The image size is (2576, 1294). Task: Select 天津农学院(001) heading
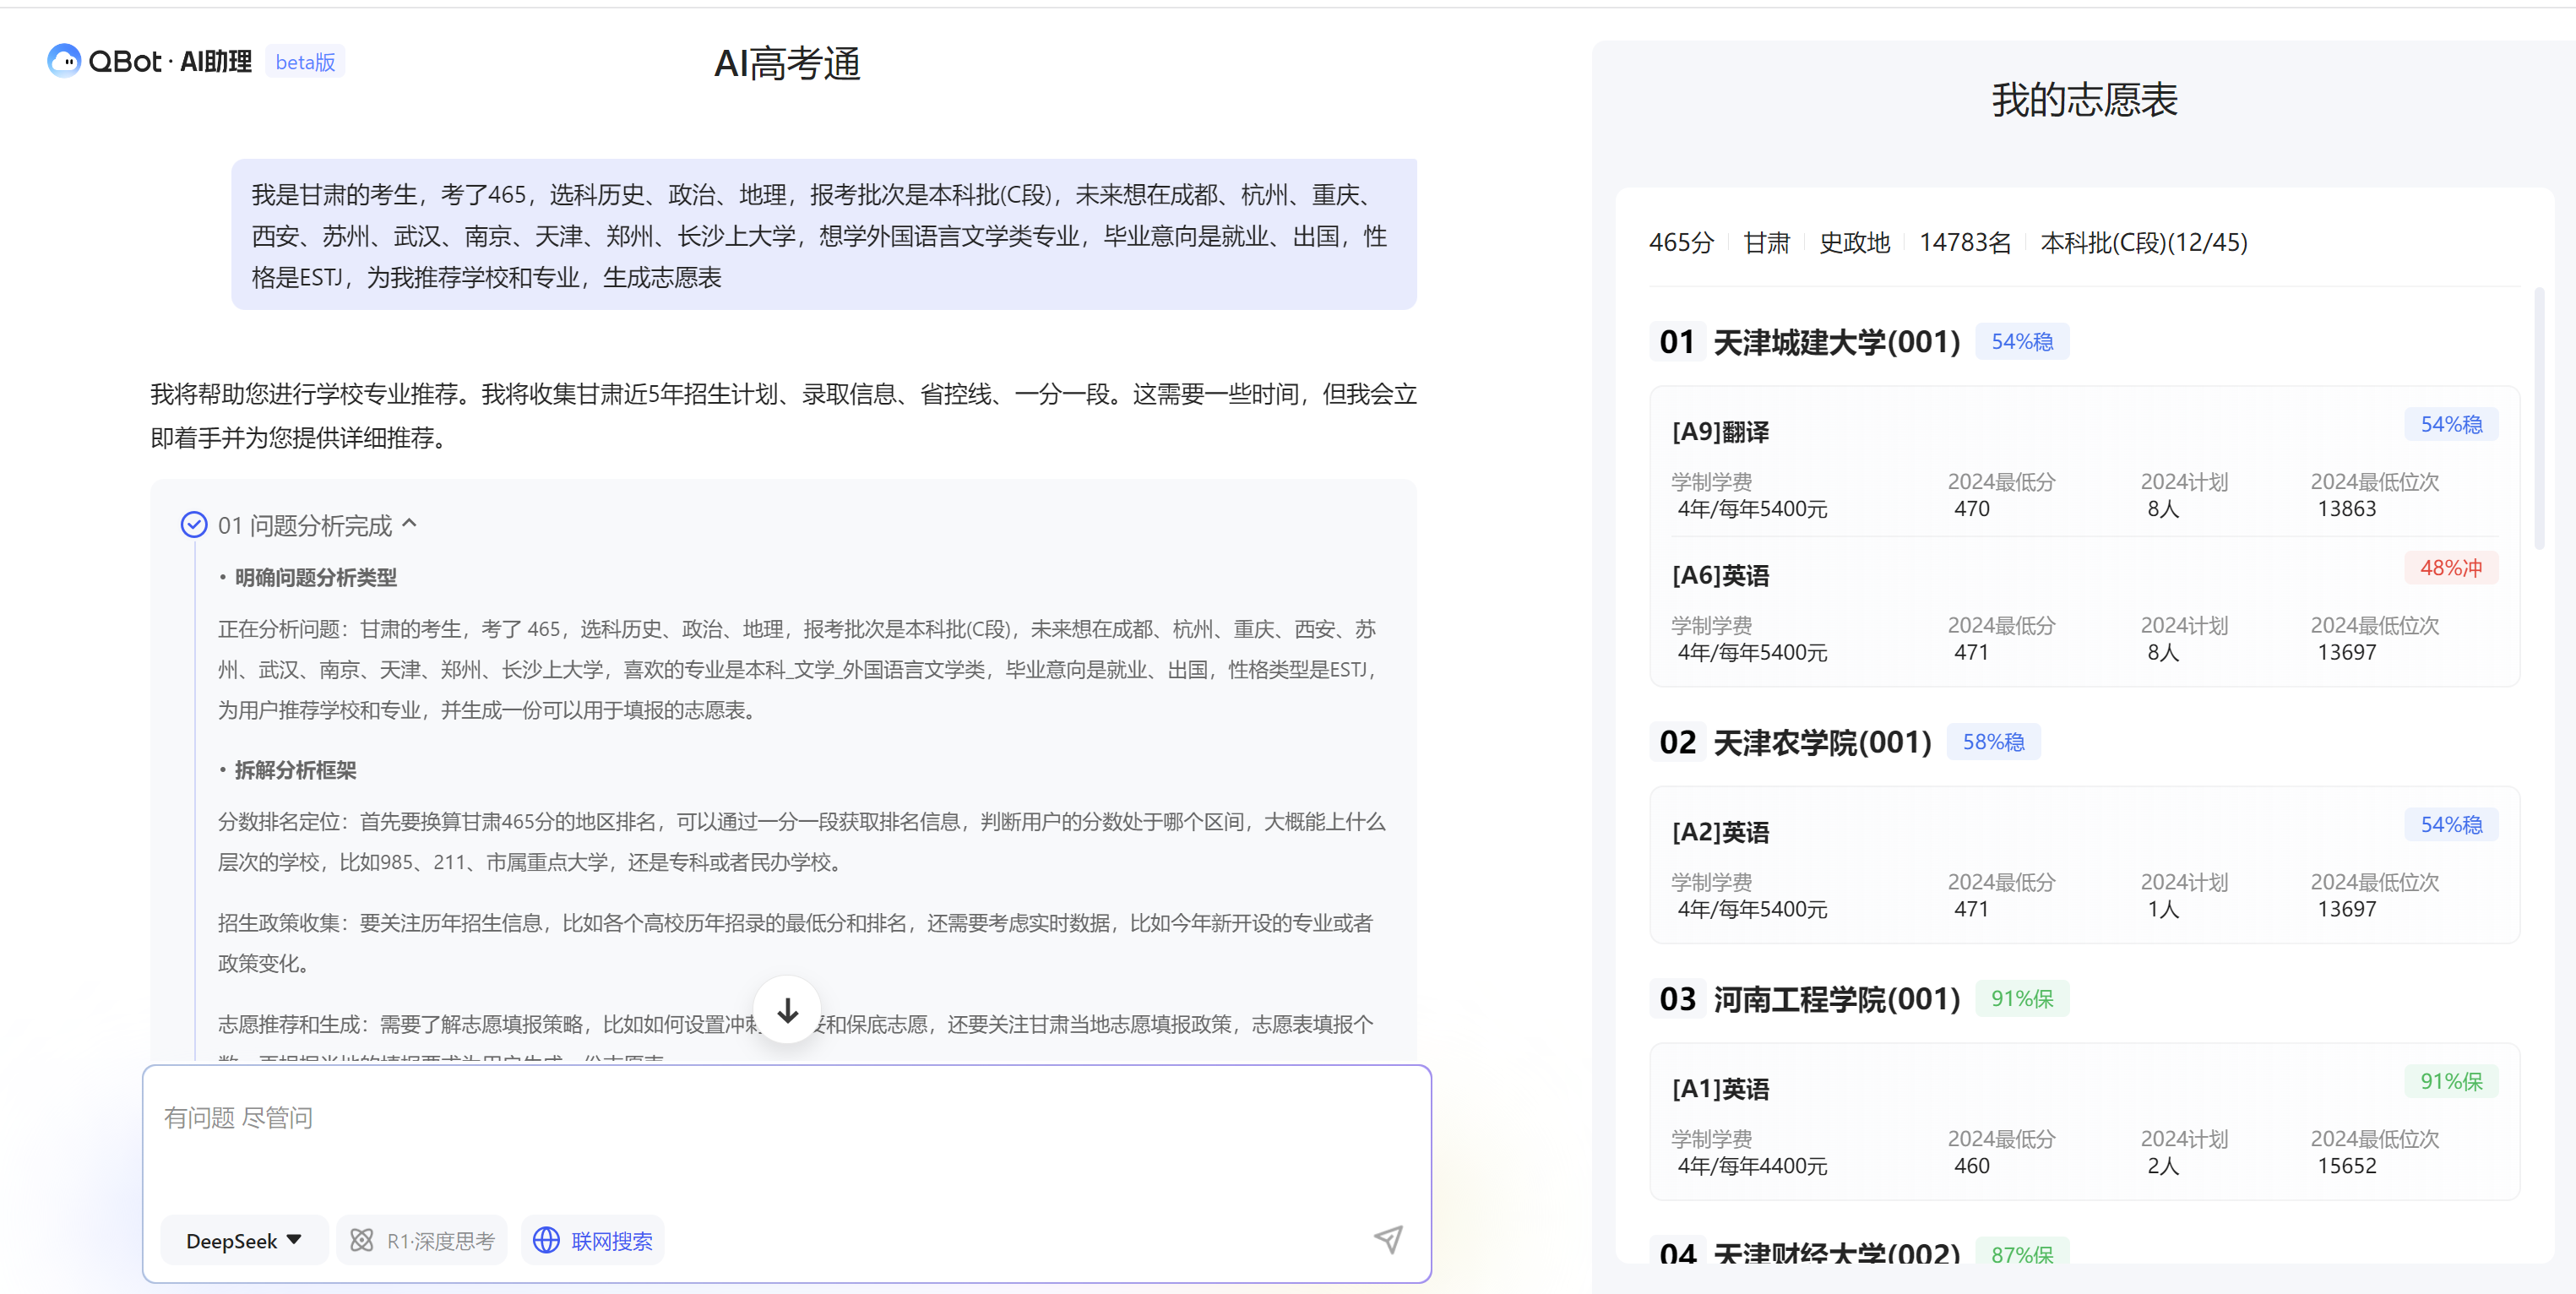(x=1822, y=742)
